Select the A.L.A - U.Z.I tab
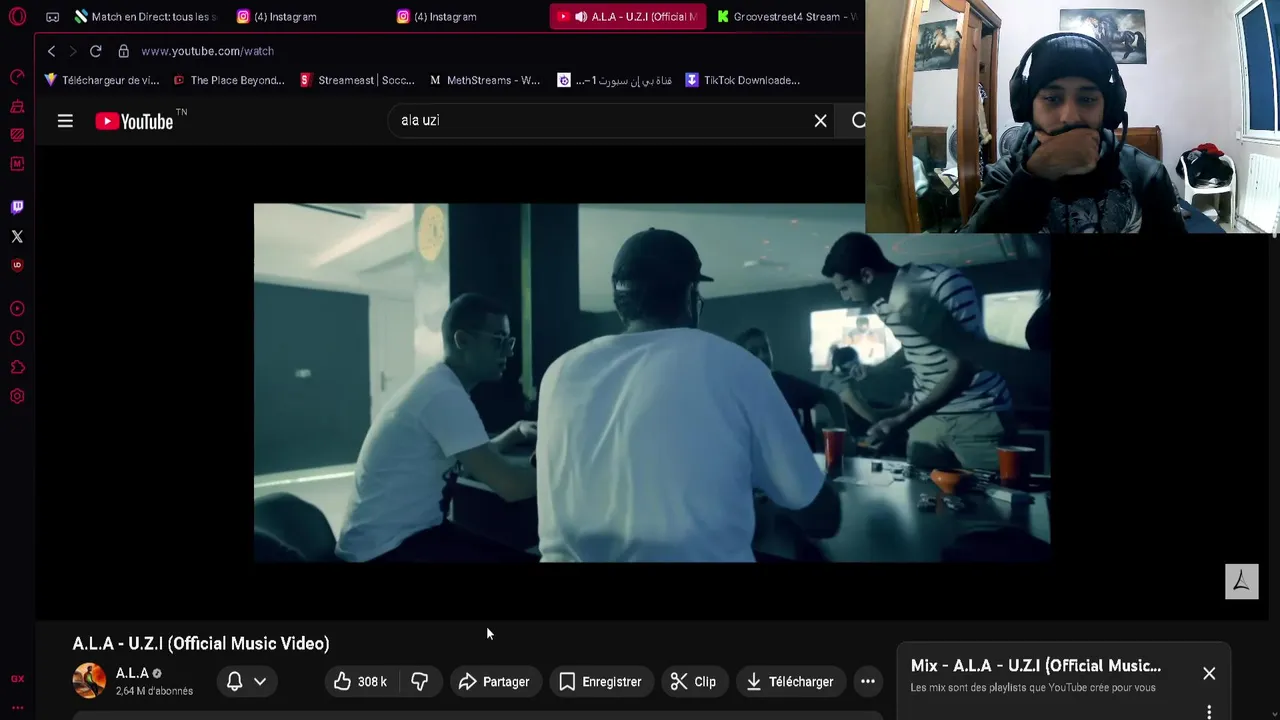The height and width of the screenshot is (720, 1280). pyautogui.click(x=628, y=17)
